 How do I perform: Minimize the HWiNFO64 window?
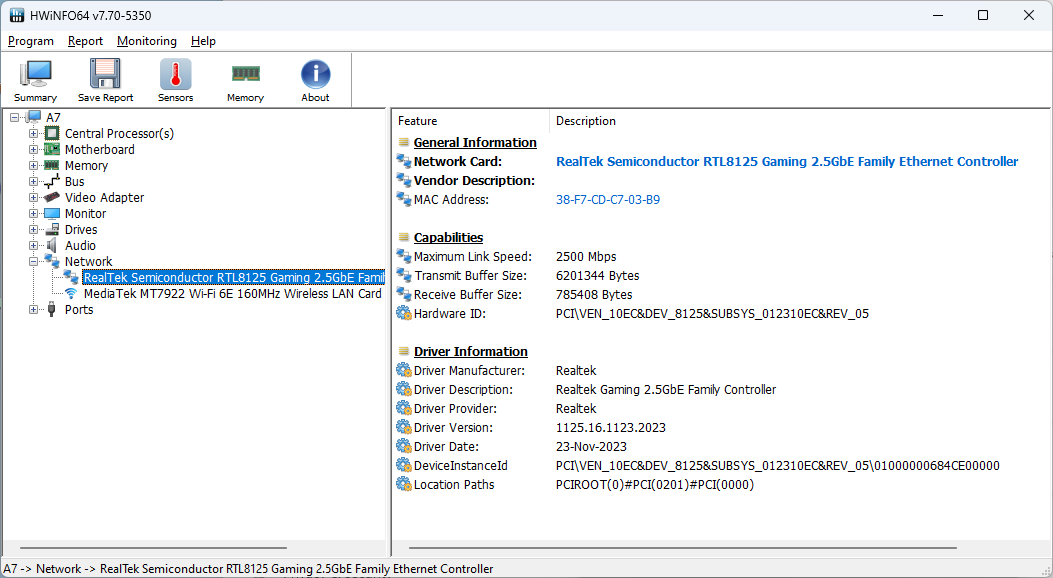pos(938,15)
